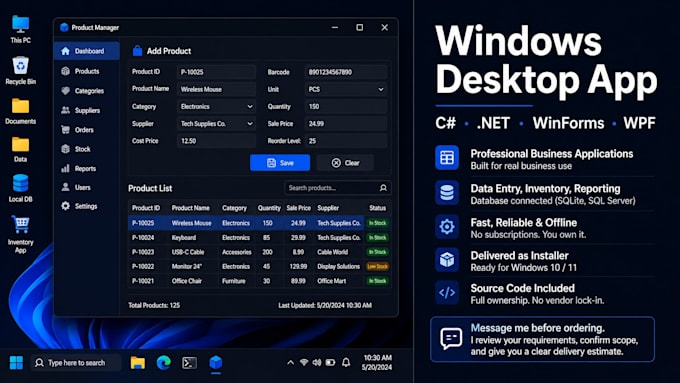The image size is (680, 383).
Task: Open Users in the sidebar
Action: pyautogui.click(x=87, y=187)
